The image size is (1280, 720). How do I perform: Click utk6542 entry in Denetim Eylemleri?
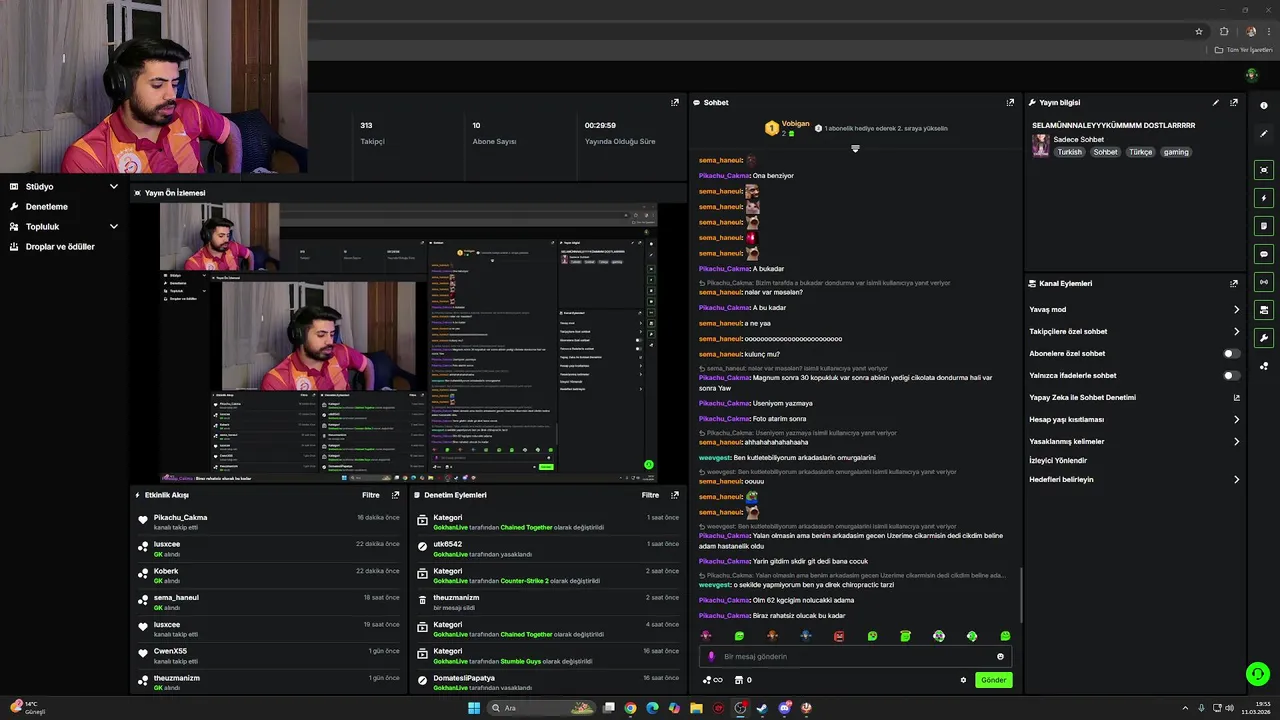[448, 545]
